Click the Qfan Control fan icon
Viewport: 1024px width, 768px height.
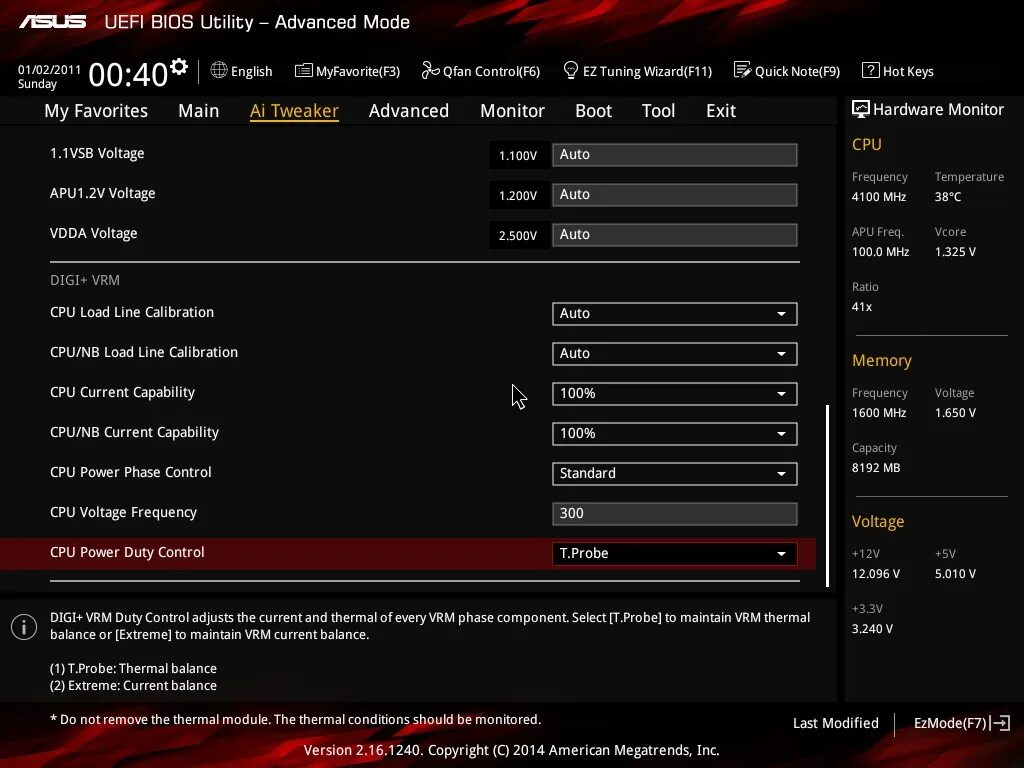pos(430,70)
